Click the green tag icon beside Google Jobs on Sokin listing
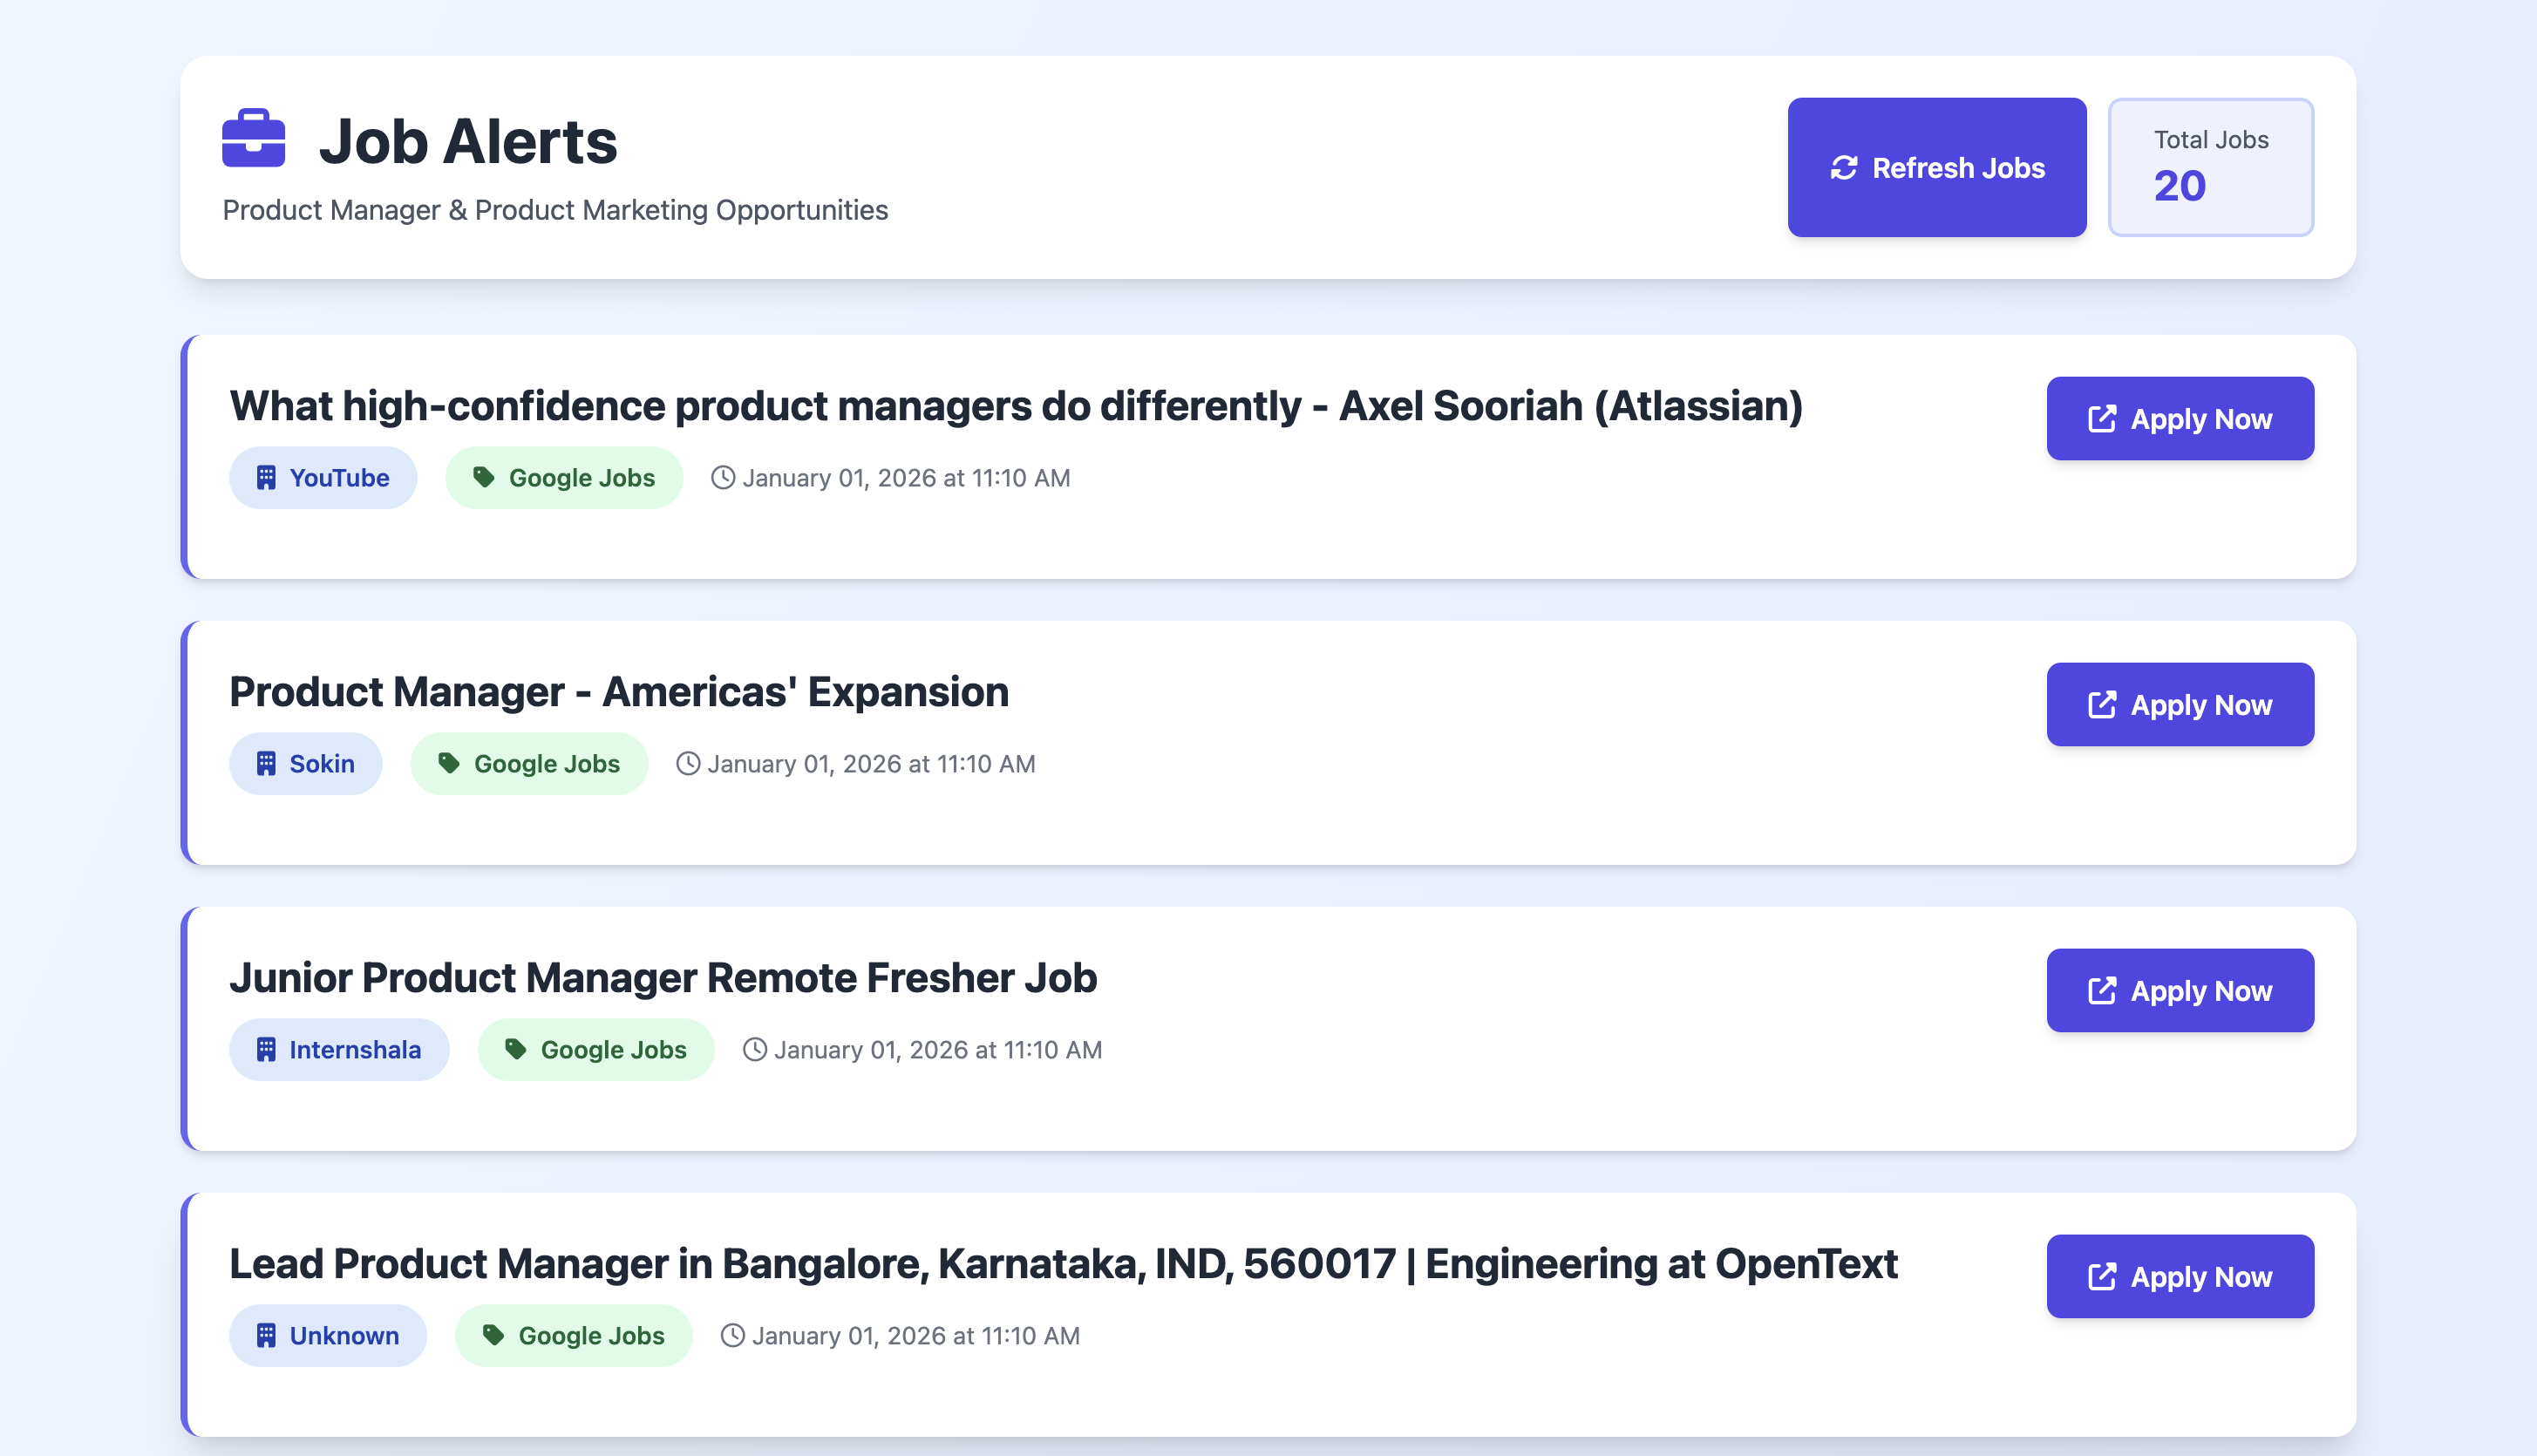The image size is (2537, 1456). click(447, 763)
